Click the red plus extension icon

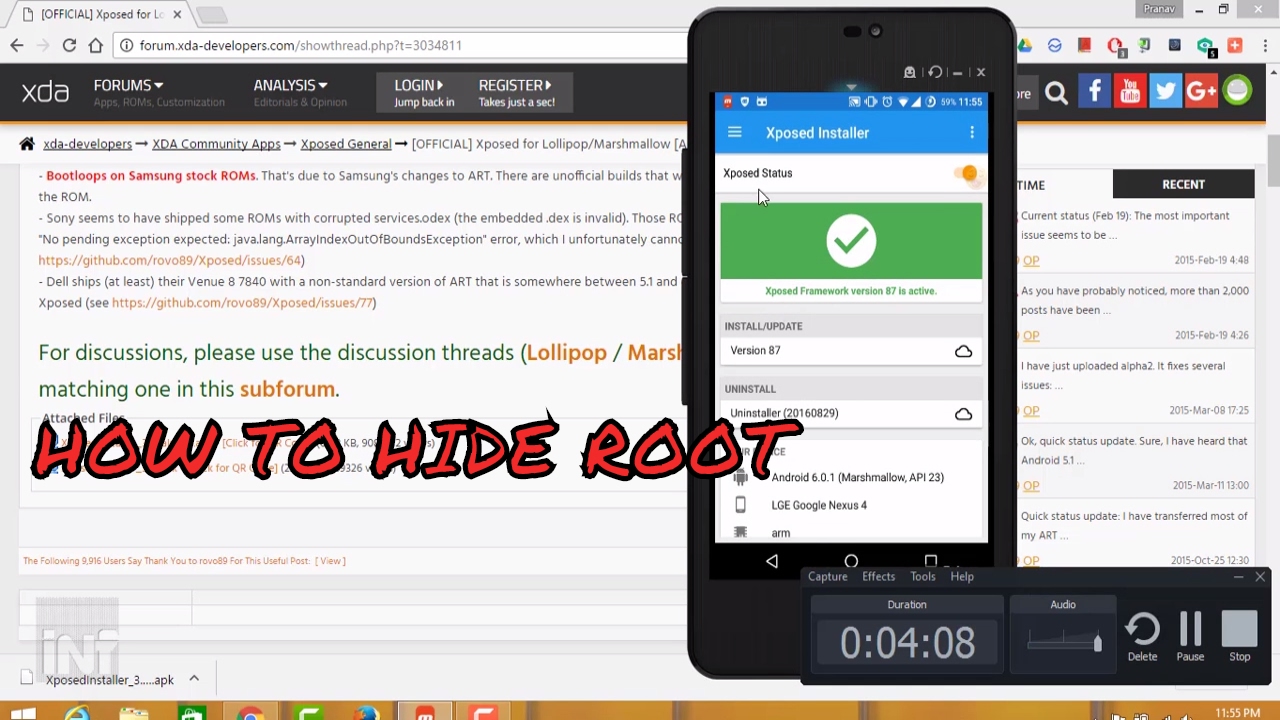(1235, 45)
